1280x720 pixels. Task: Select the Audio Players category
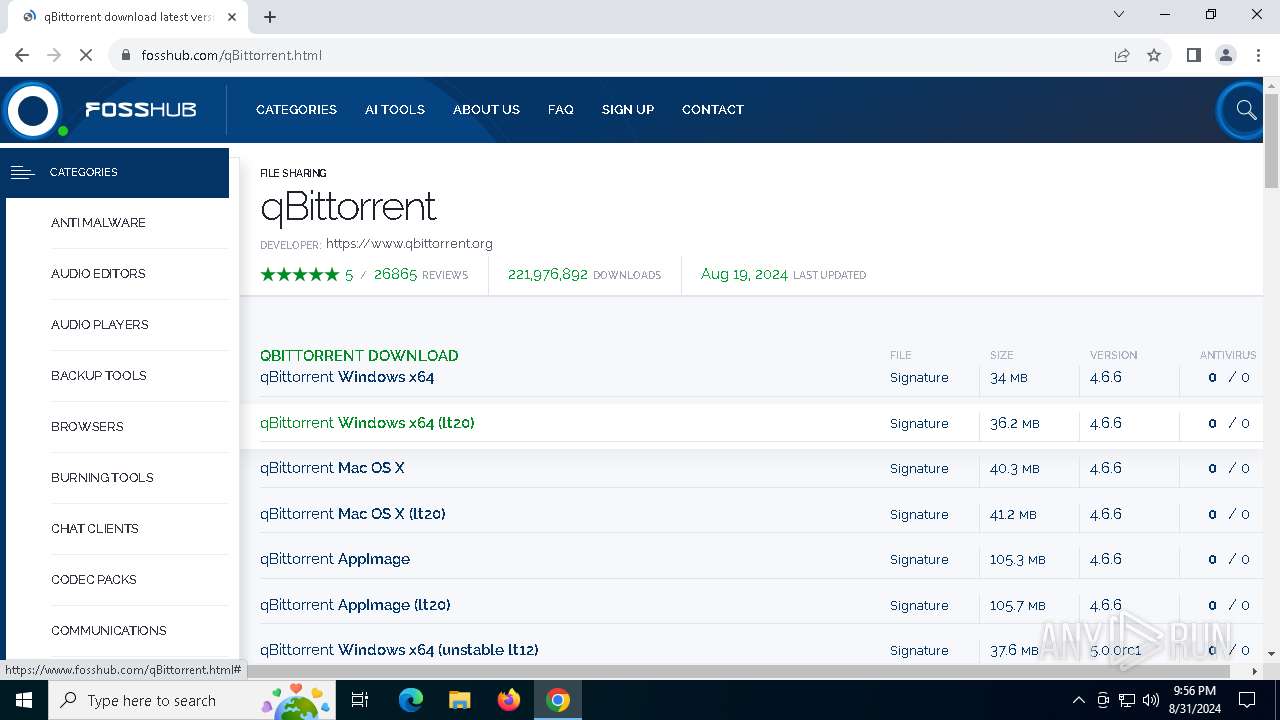100,325
